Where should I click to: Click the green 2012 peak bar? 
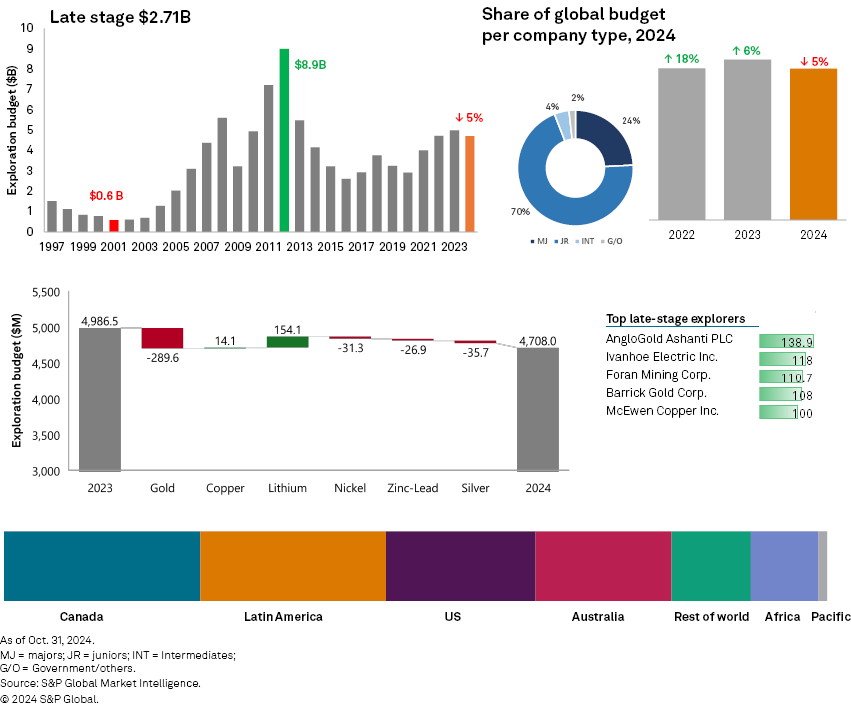284,140
